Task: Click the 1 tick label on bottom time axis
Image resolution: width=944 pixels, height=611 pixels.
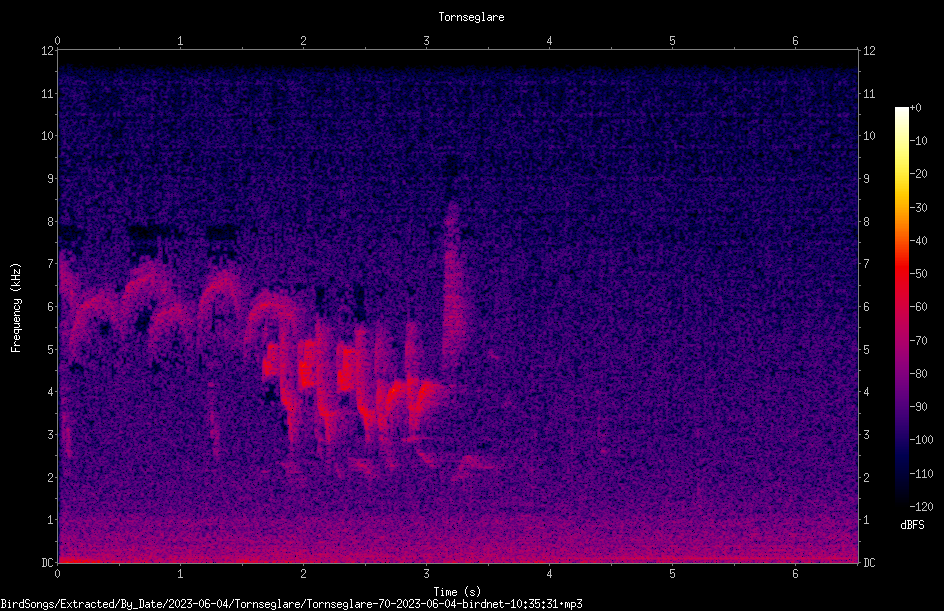Action: pos(180,574)
